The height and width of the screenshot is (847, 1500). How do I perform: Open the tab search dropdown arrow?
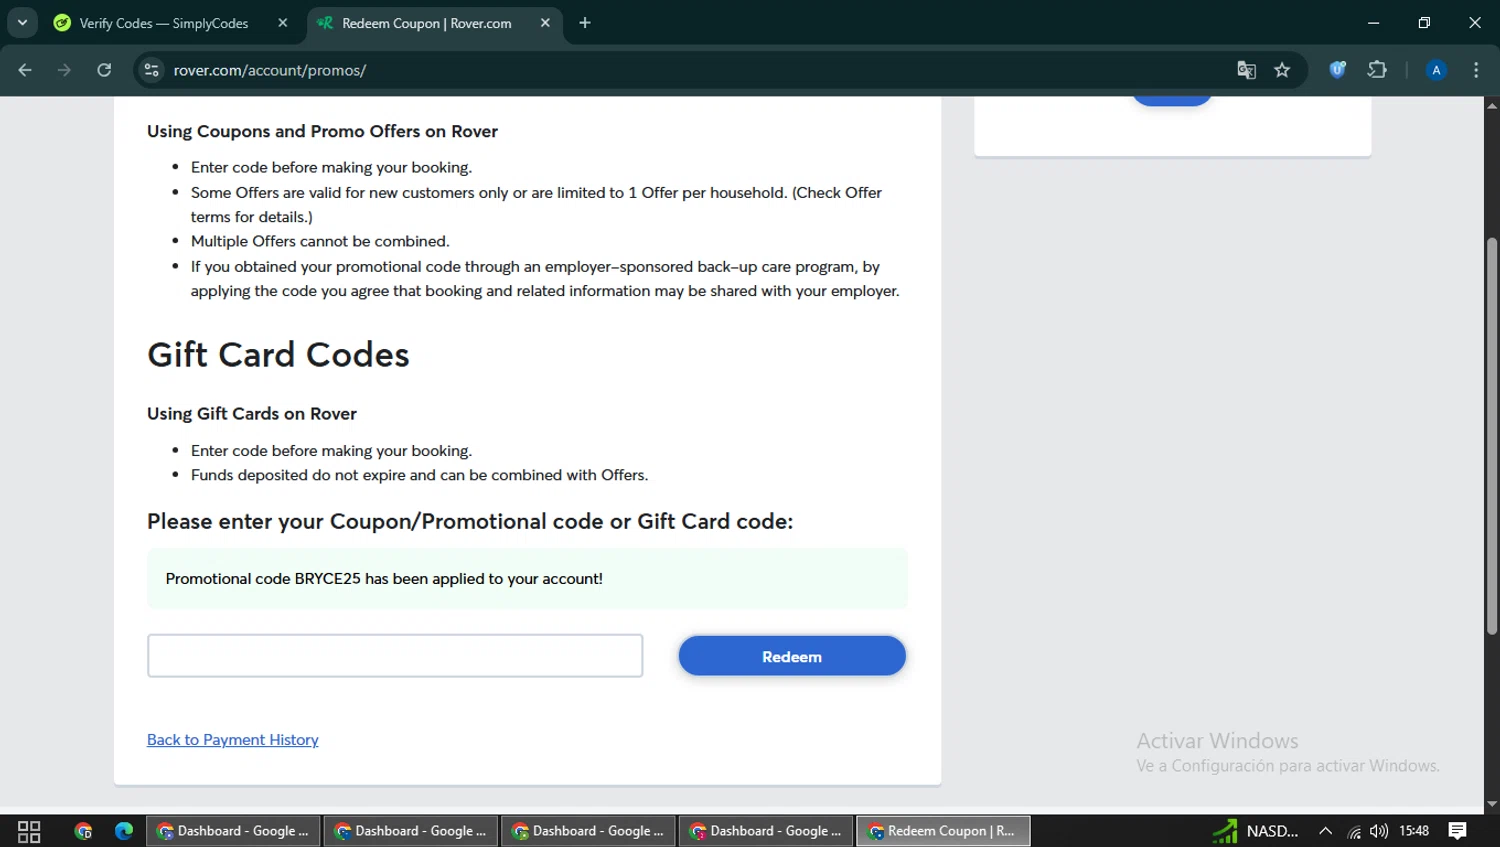tap(22, 22)
